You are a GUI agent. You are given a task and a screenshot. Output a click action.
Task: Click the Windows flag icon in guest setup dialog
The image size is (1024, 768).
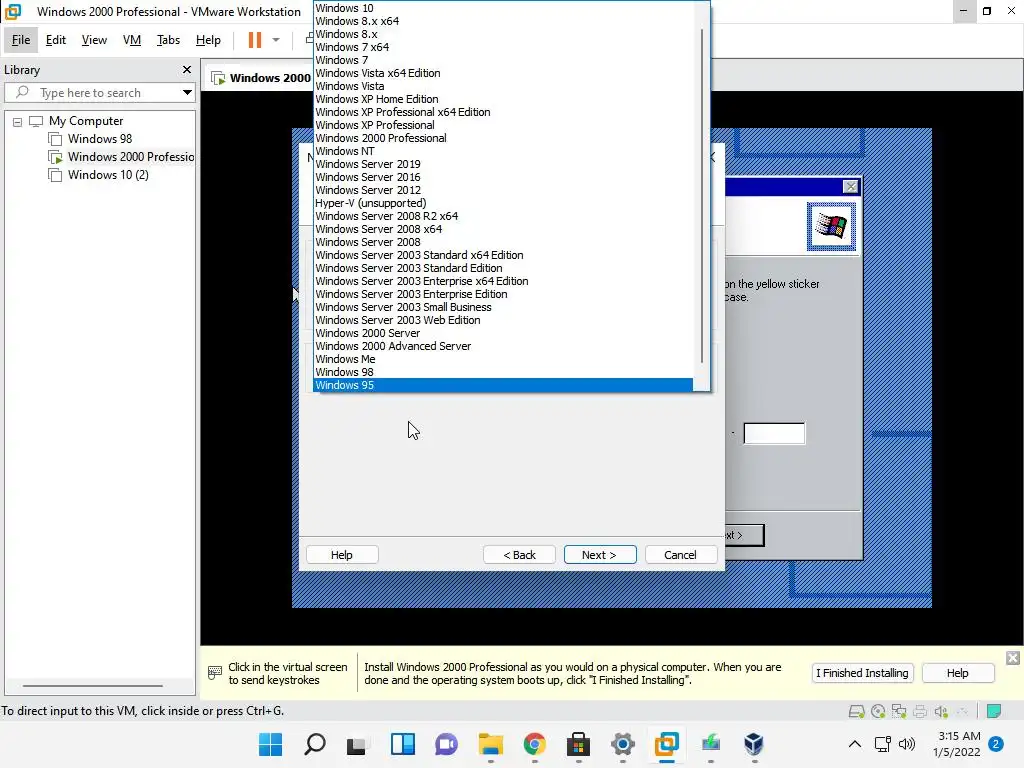pyautogui.click(x=831, y=227)
